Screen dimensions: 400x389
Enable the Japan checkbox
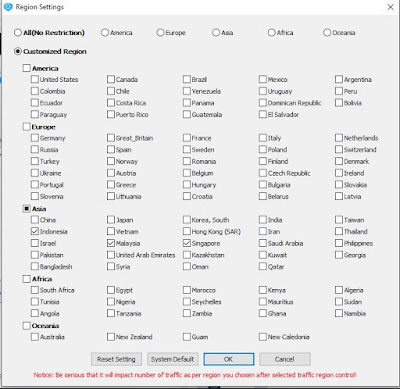click(111, 220)
